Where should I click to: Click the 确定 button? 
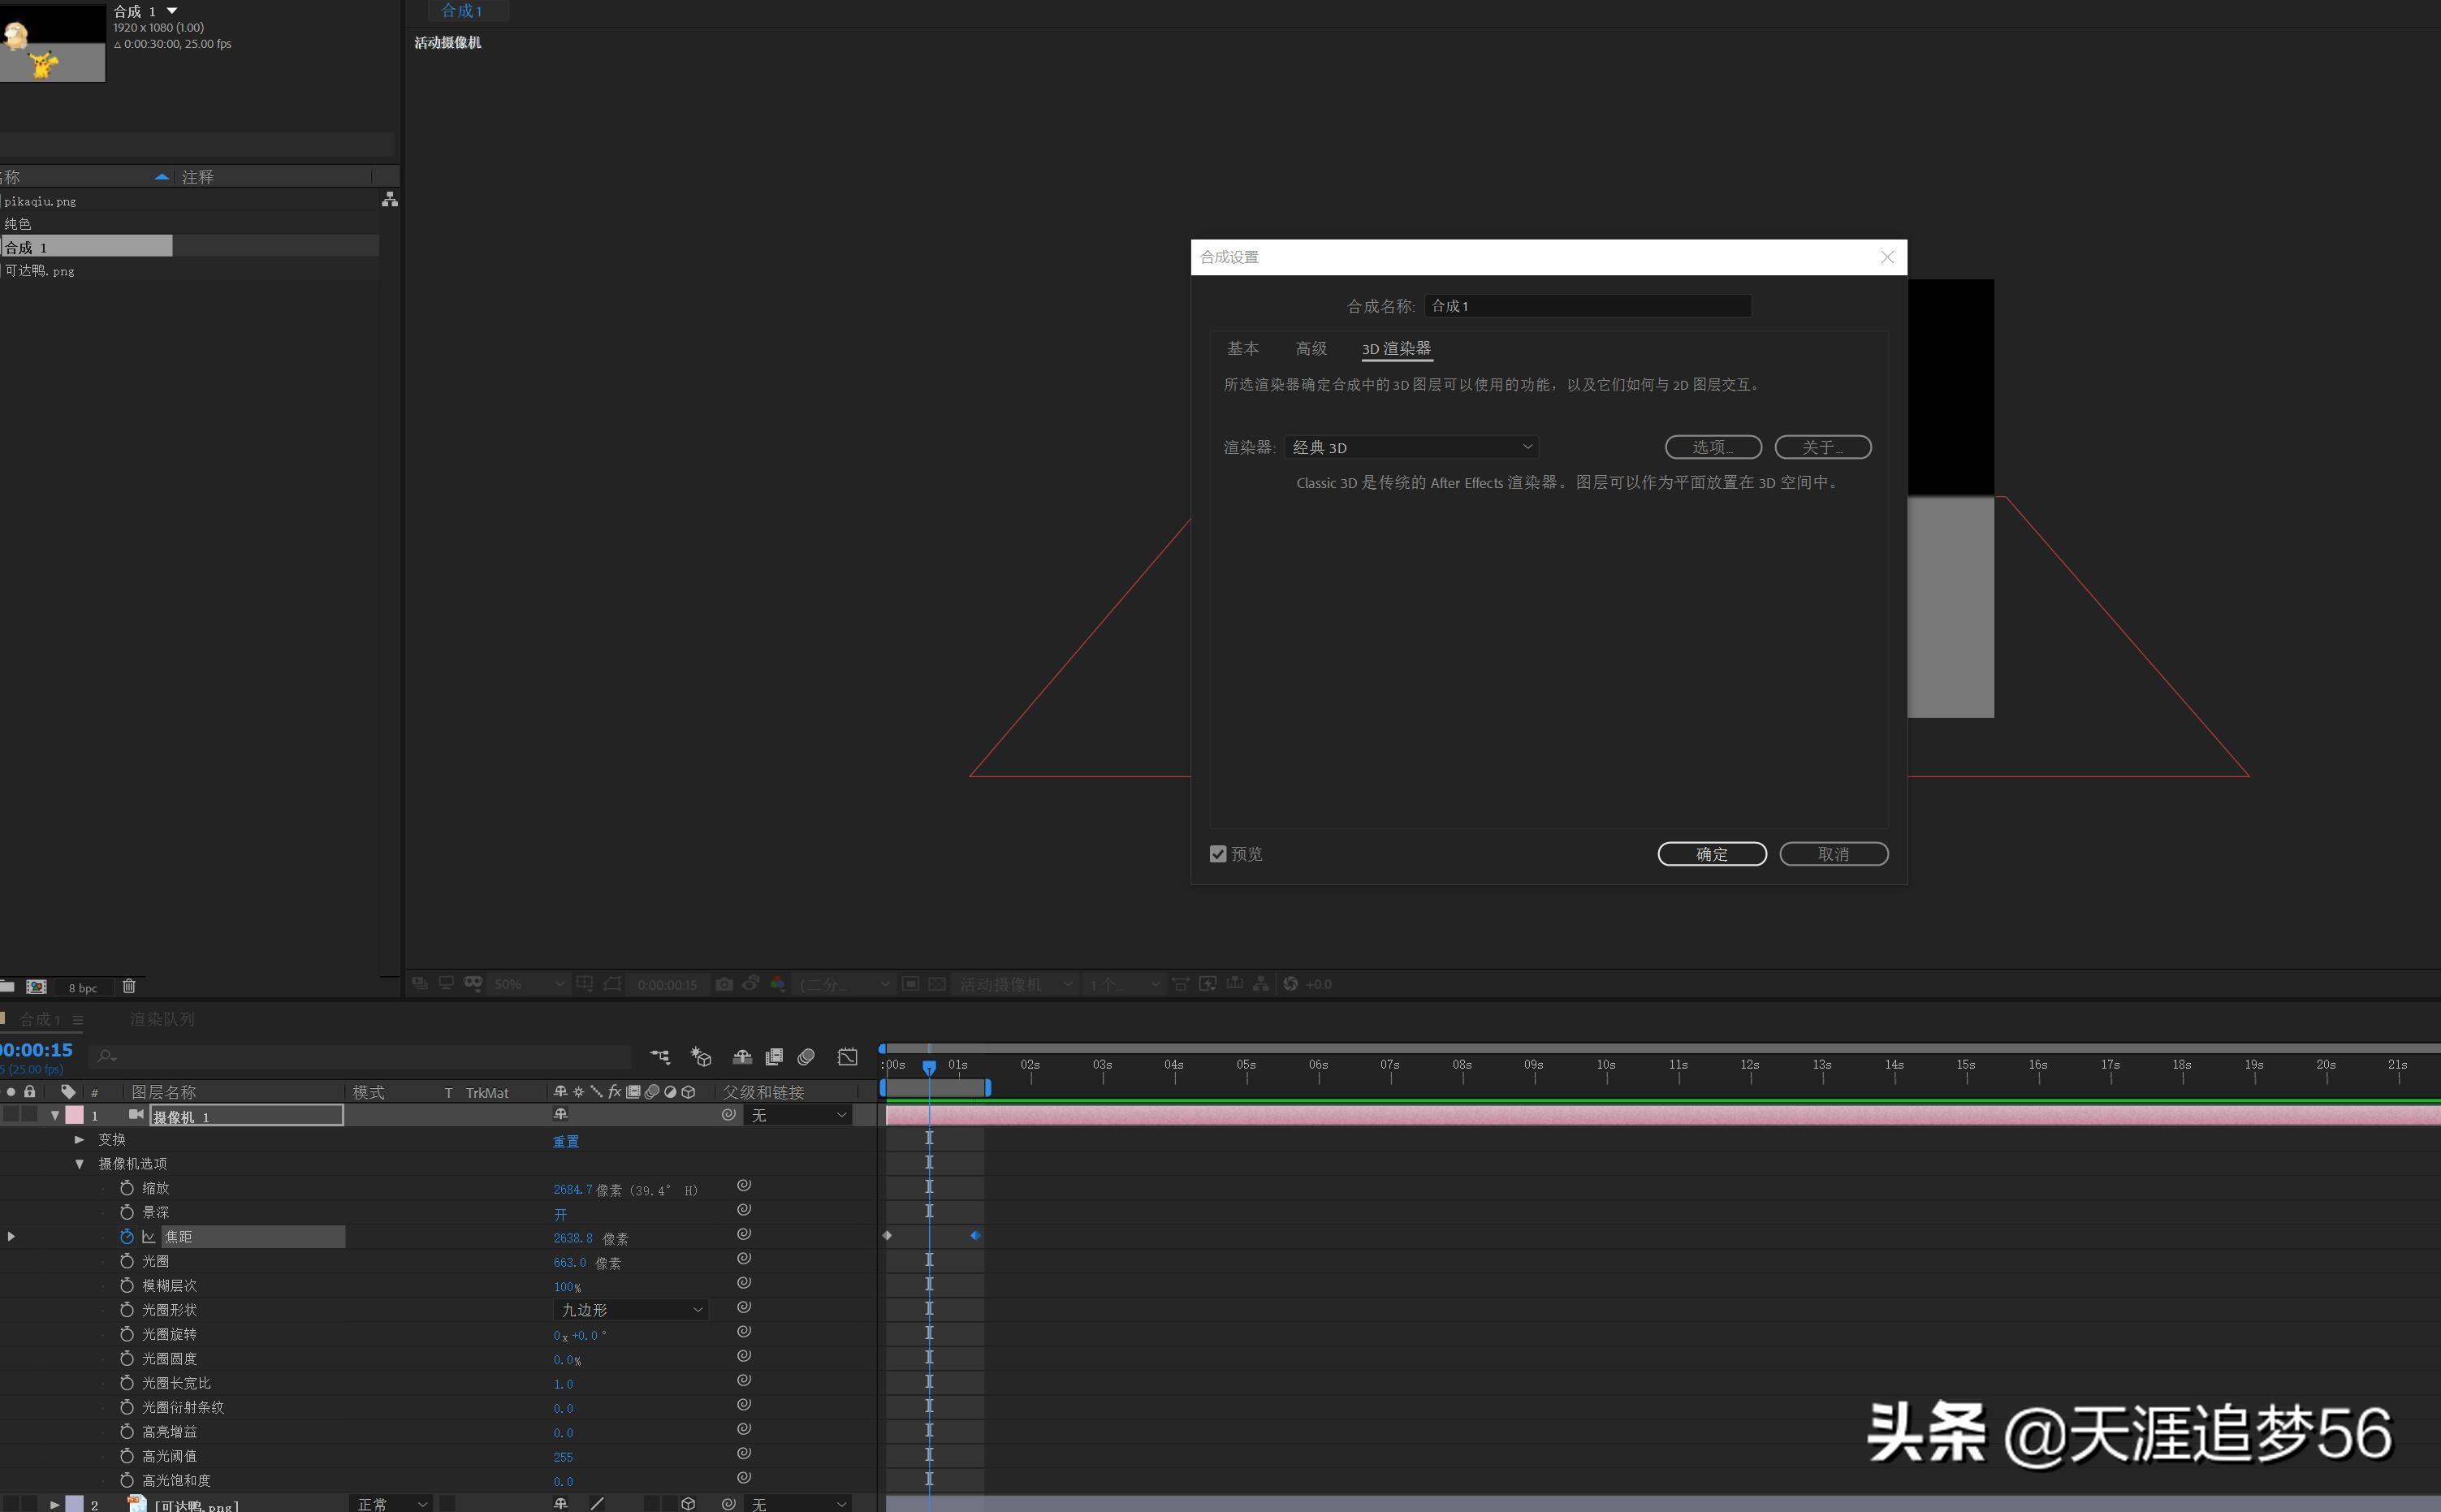(1711, 854)
